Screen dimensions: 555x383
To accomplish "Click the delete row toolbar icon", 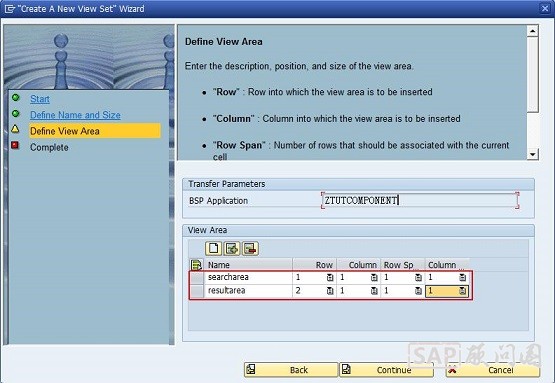I will pyautogui.click(x=250, y=248).
